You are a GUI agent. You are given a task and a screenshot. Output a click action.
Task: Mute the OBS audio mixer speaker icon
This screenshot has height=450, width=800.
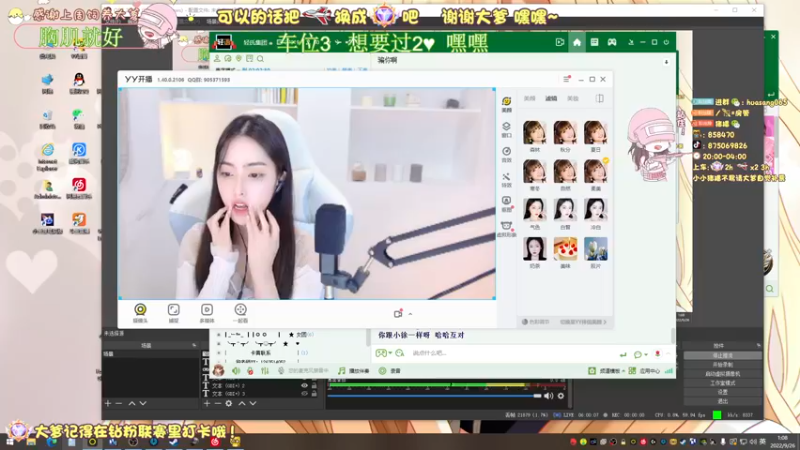click(x=548, y=395)
